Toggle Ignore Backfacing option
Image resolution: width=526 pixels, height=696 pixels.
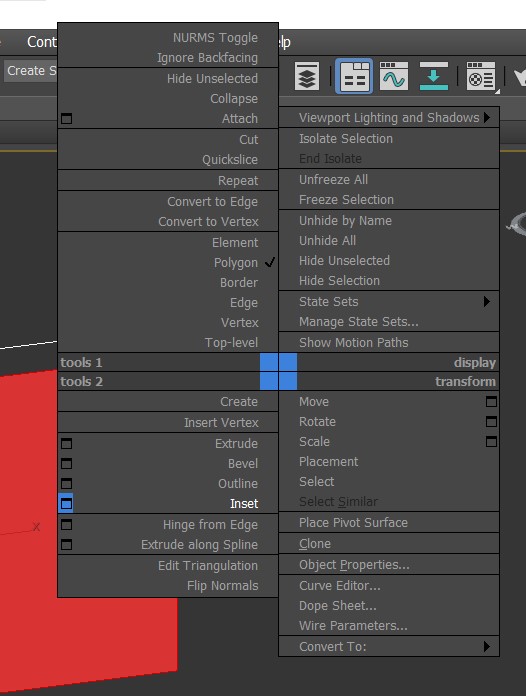coord(207,58)
